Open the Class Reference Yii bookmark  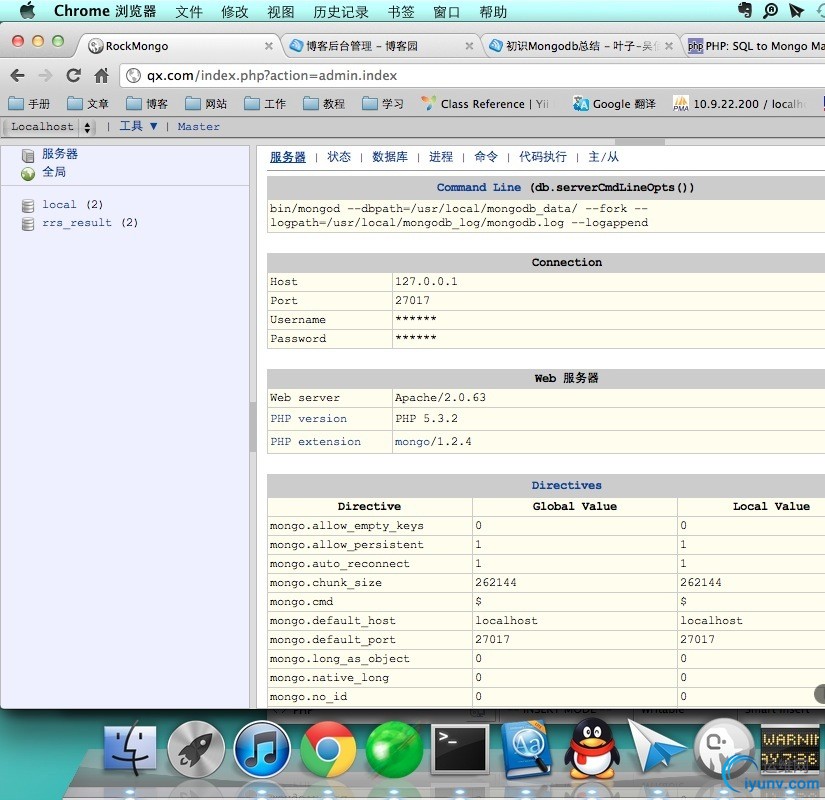click(x=485, y=104)
